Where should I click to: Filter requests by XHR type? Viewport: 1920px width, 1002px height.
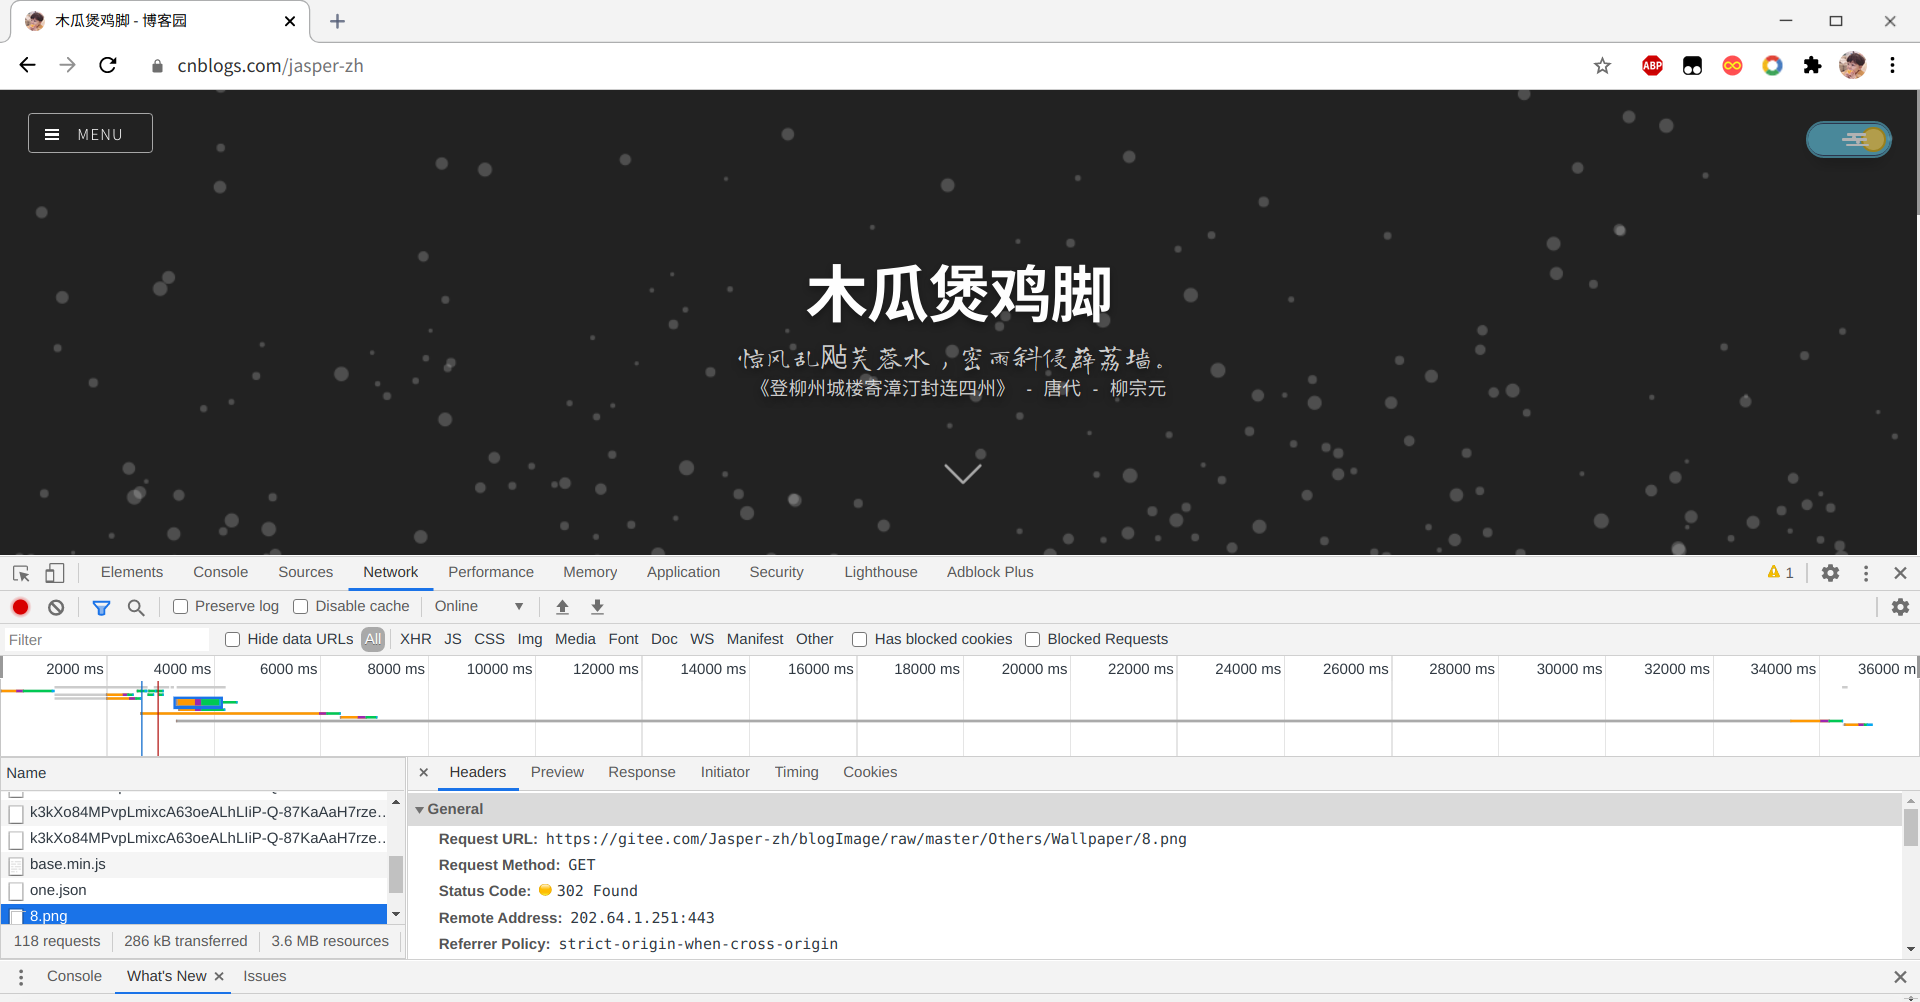tap(415, 639)
